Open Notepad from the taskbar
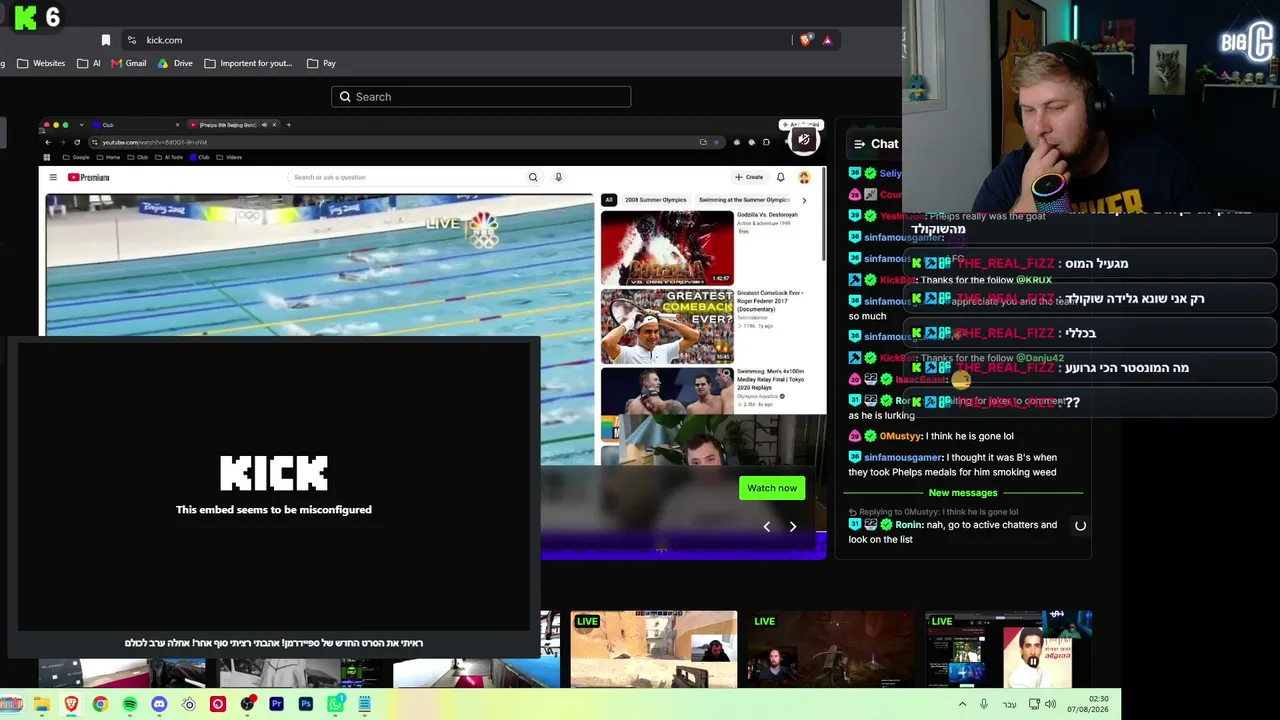1280x720 pixels. point(365,705)
